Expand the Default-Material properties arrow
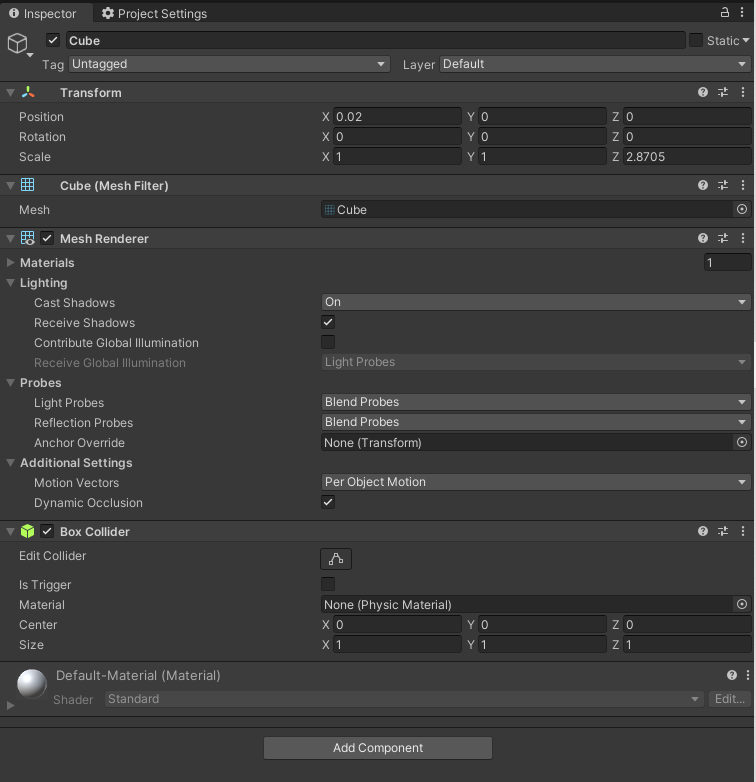Image resolution: width=756 pixels, height=782 pixels. pos(10,705)
